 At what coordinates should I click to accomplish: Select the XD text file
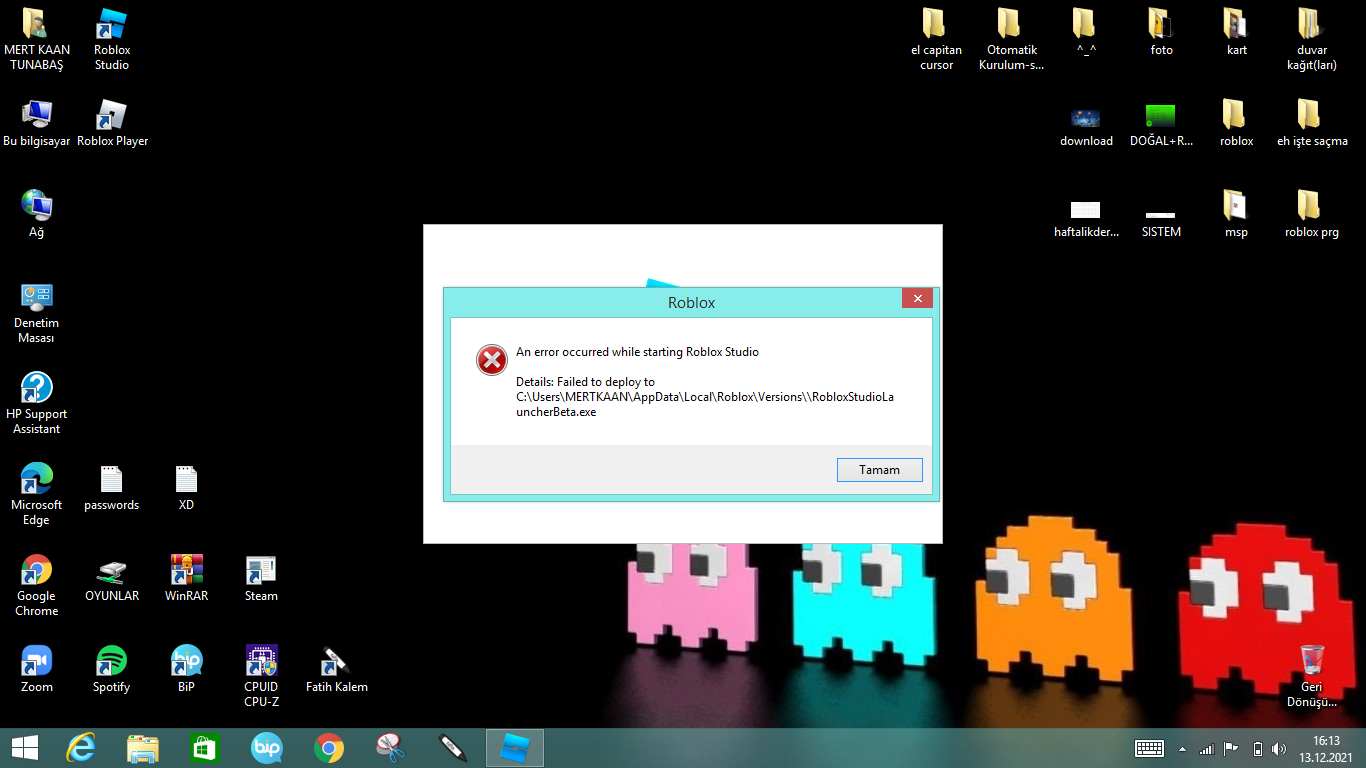(x=186, y=488)
